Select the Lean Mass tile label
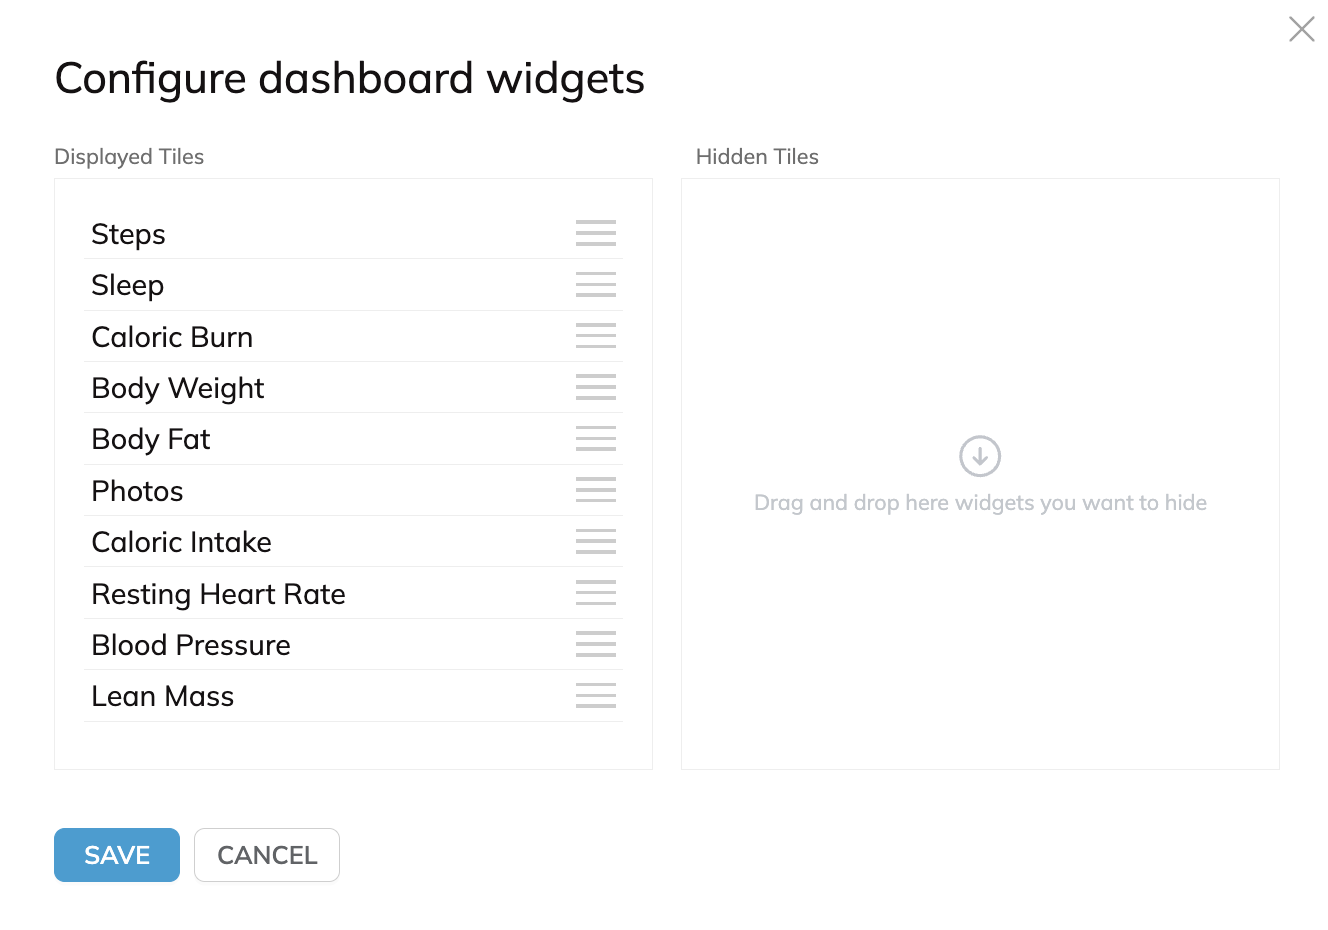Screen dimensions: 1328x930 click(x=163, y=696)
